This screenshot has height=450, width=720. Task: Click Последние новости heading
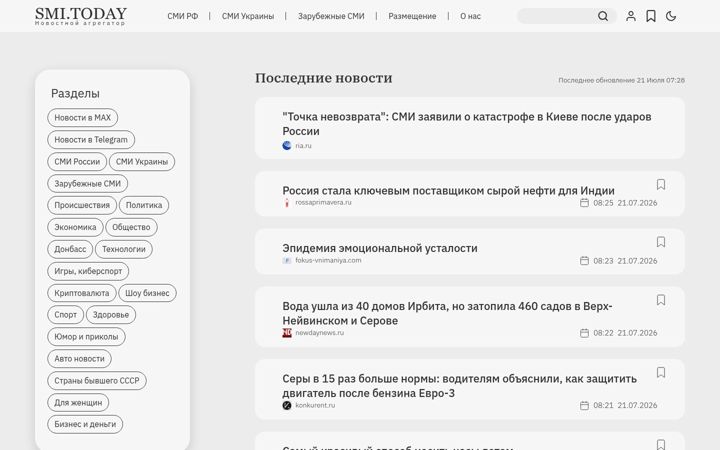tap(324, 78)
